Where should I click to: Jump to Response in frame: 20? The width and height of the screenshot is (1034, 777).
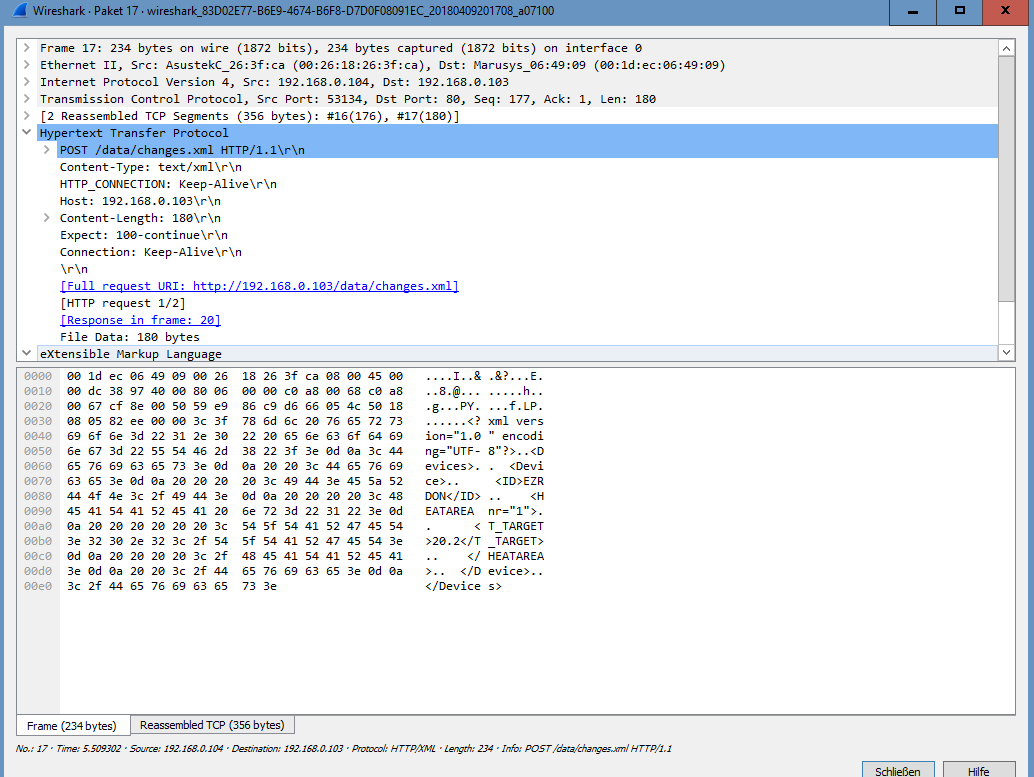[x=140, y=320]
